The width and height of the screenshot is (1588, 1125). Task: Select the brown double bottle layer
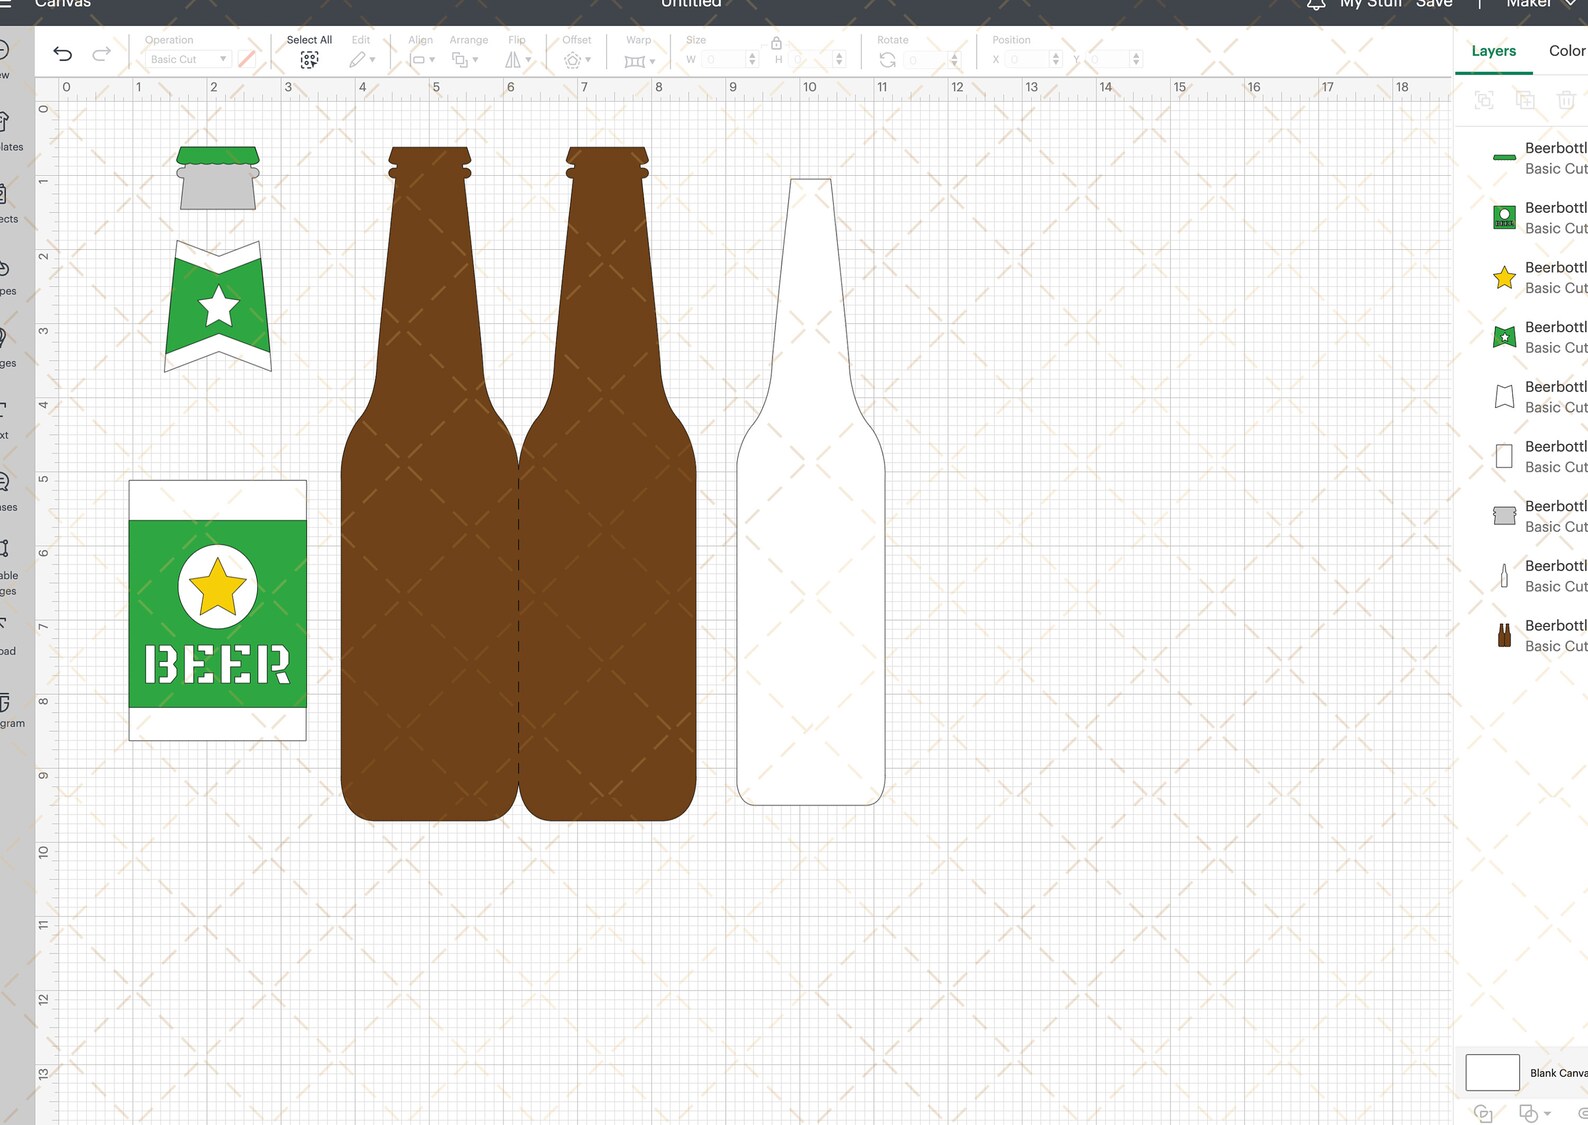pos(1522,636)
